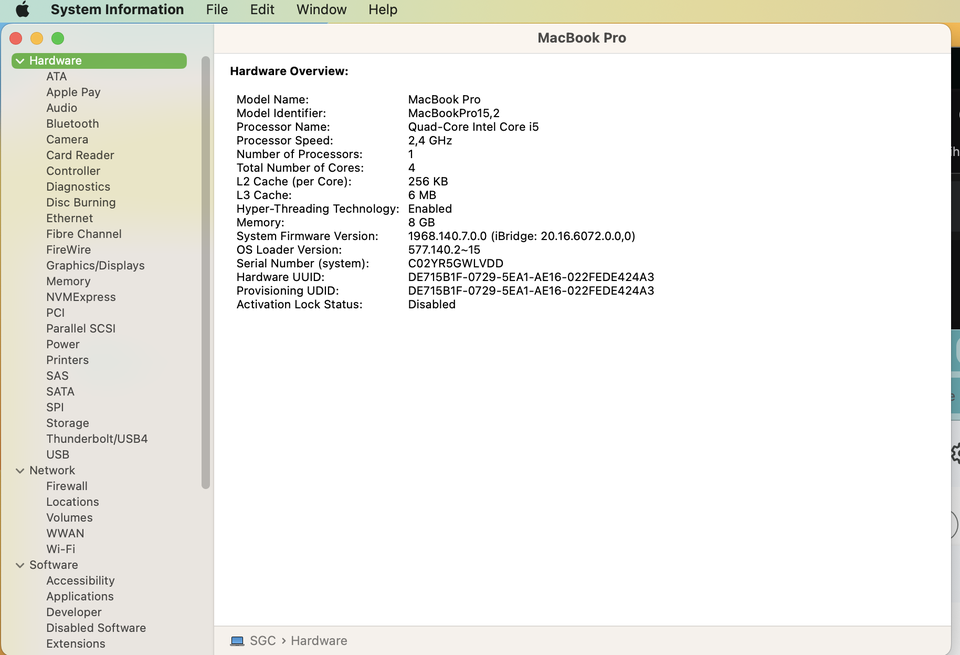Select FireWire in the sidebar
960x655 pixels.
[69, 250]
